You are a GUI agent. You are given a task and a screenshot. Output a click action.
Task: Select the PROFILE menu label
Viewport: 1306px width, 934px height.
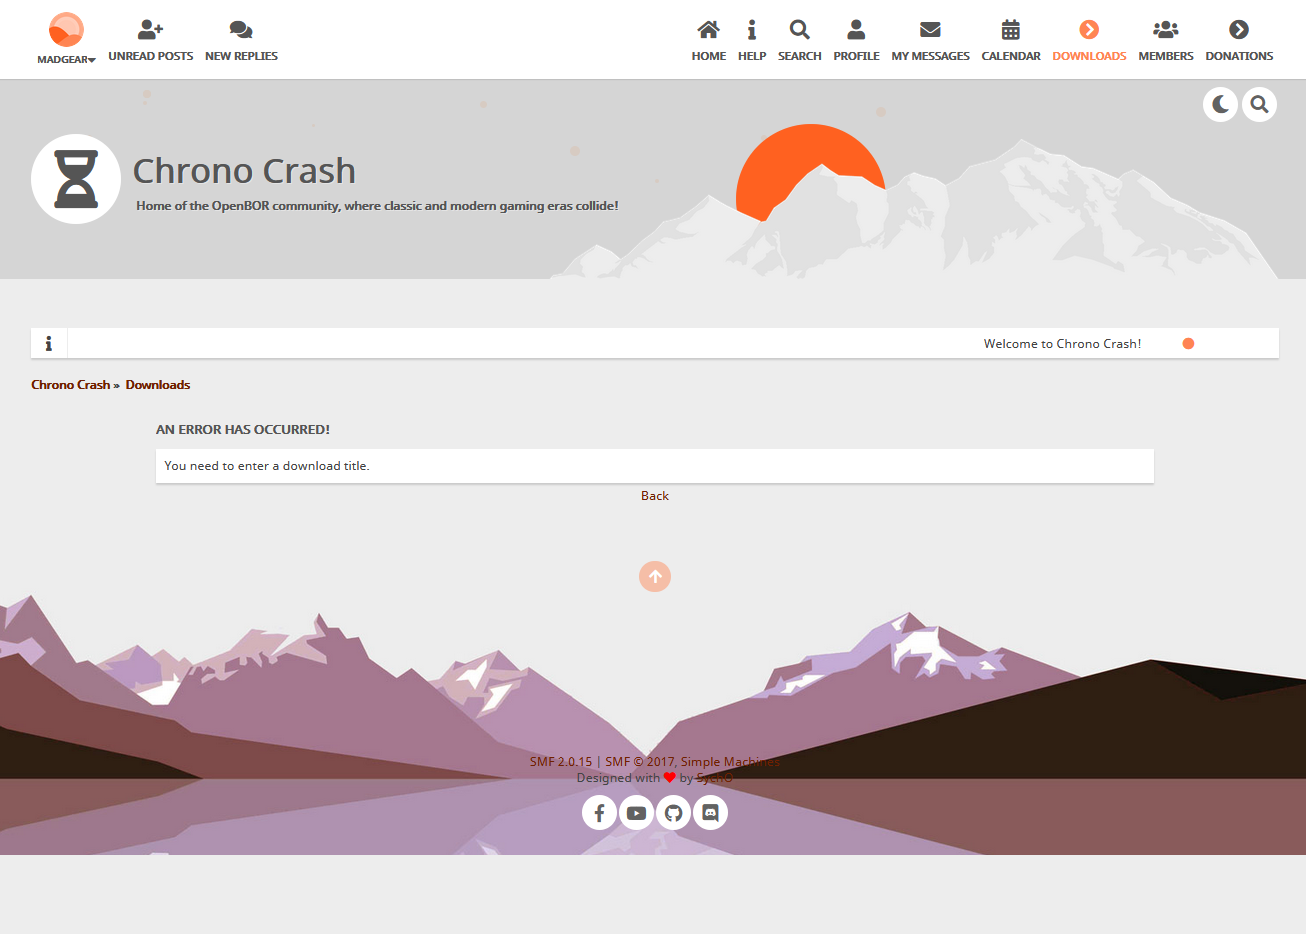857,56
